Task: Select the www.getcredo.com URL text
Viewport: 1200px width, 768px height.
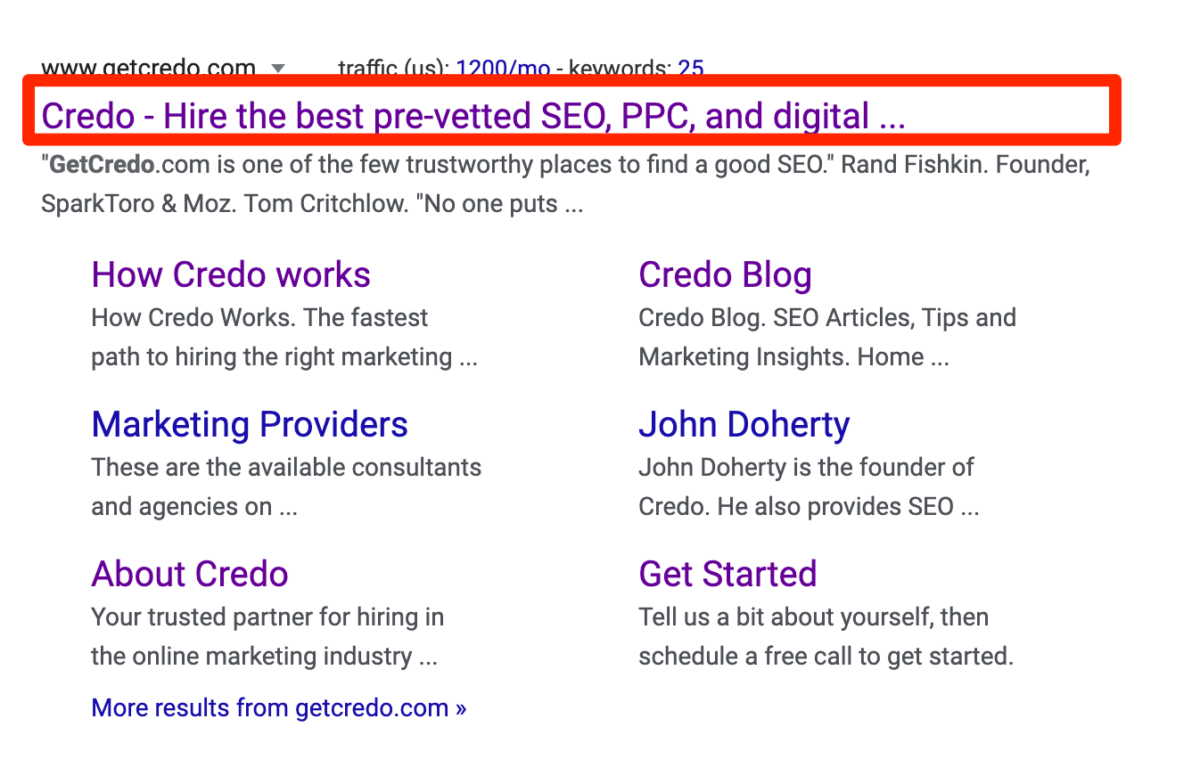Action: (x=149, y=68)
